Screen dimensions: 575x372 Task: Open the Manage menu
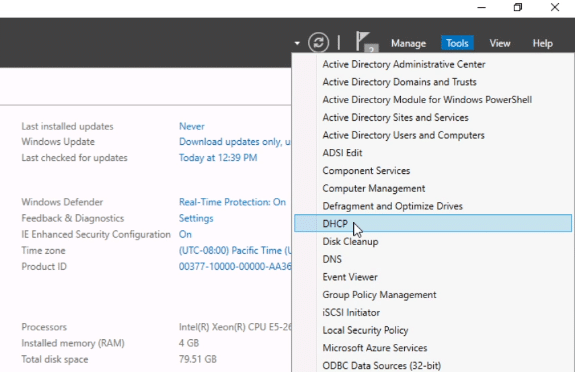pos(408,43)
